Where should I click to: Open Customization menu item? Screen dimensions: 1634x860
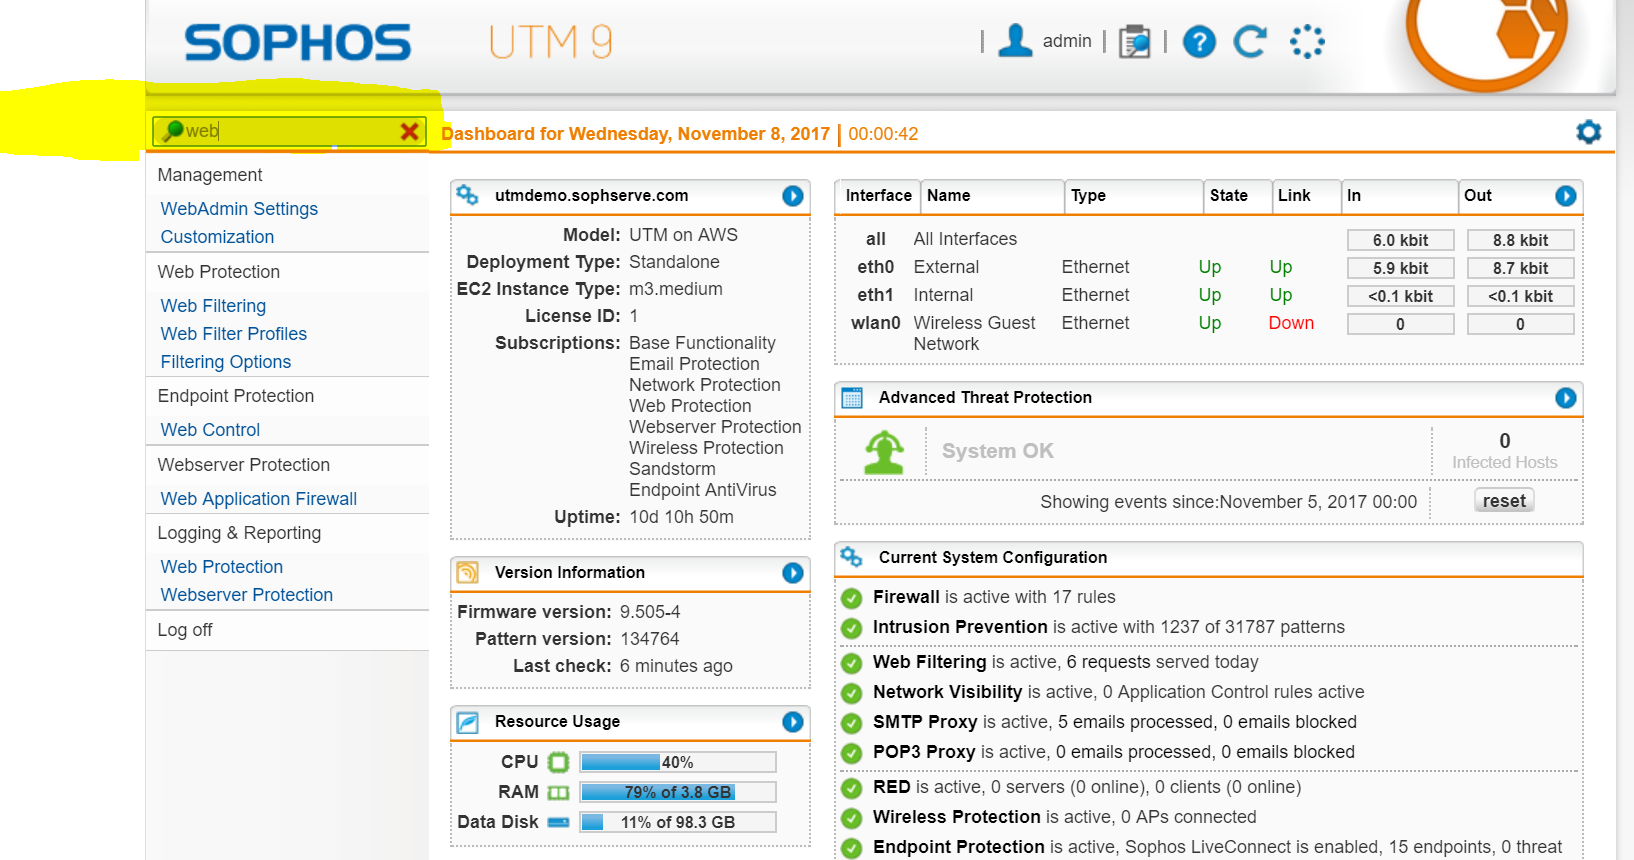coord(217,237)
